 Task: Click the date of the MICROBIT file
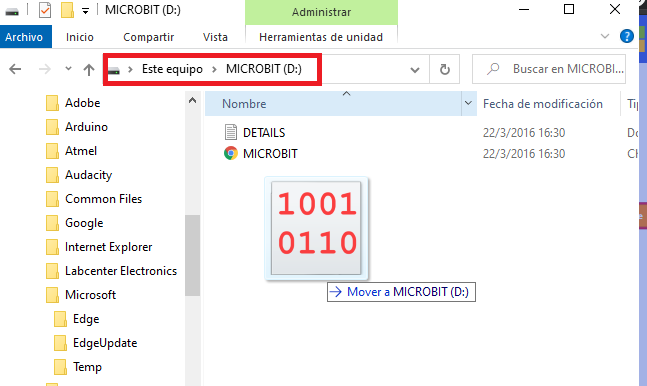tap(524, 154)
